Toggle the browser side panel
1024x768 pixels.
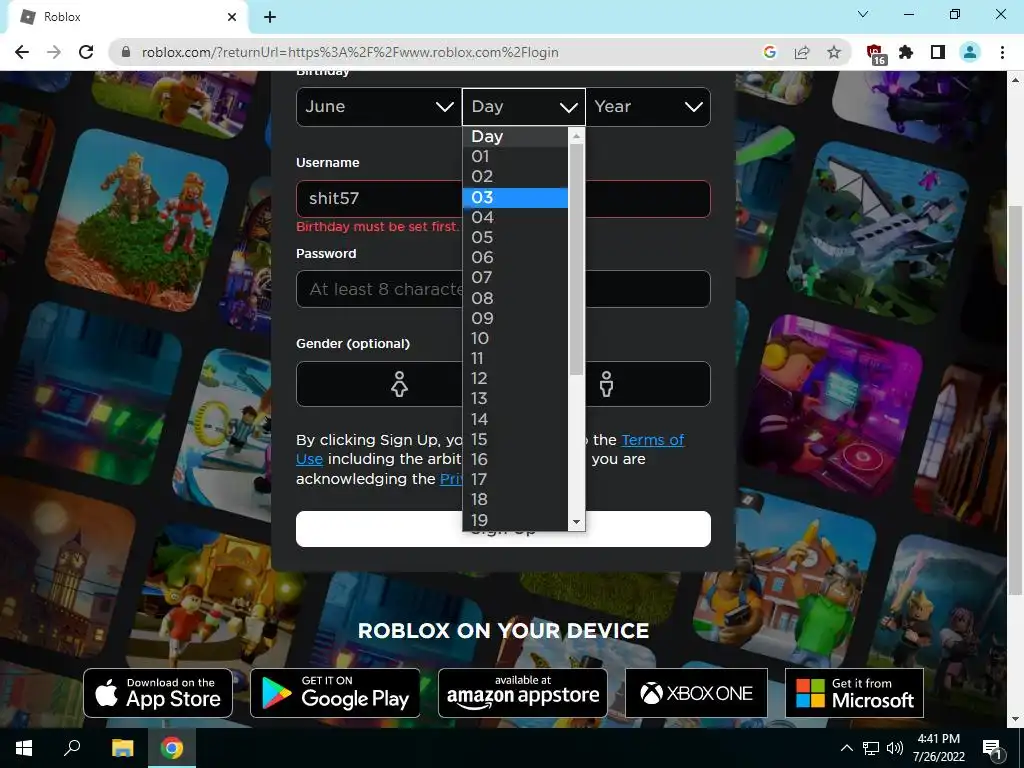938,52
